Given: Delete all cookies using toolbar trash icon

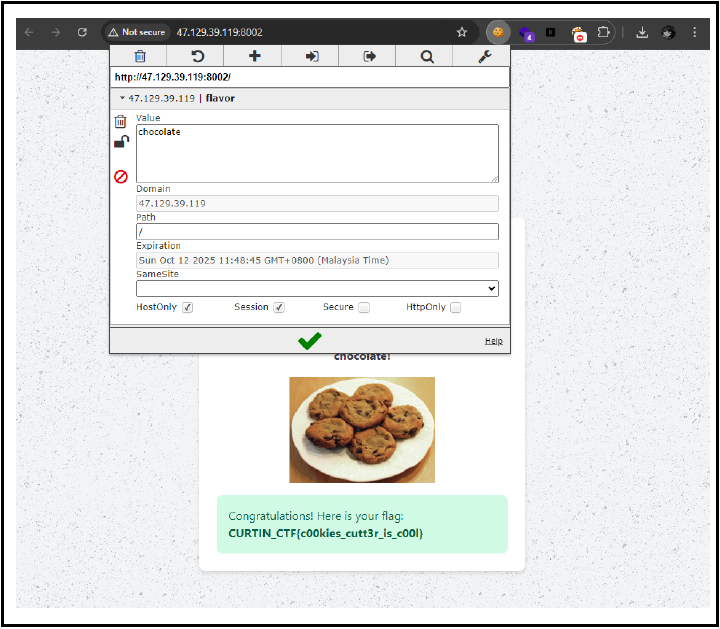Looking at the screenshot, I should point(140,57).
